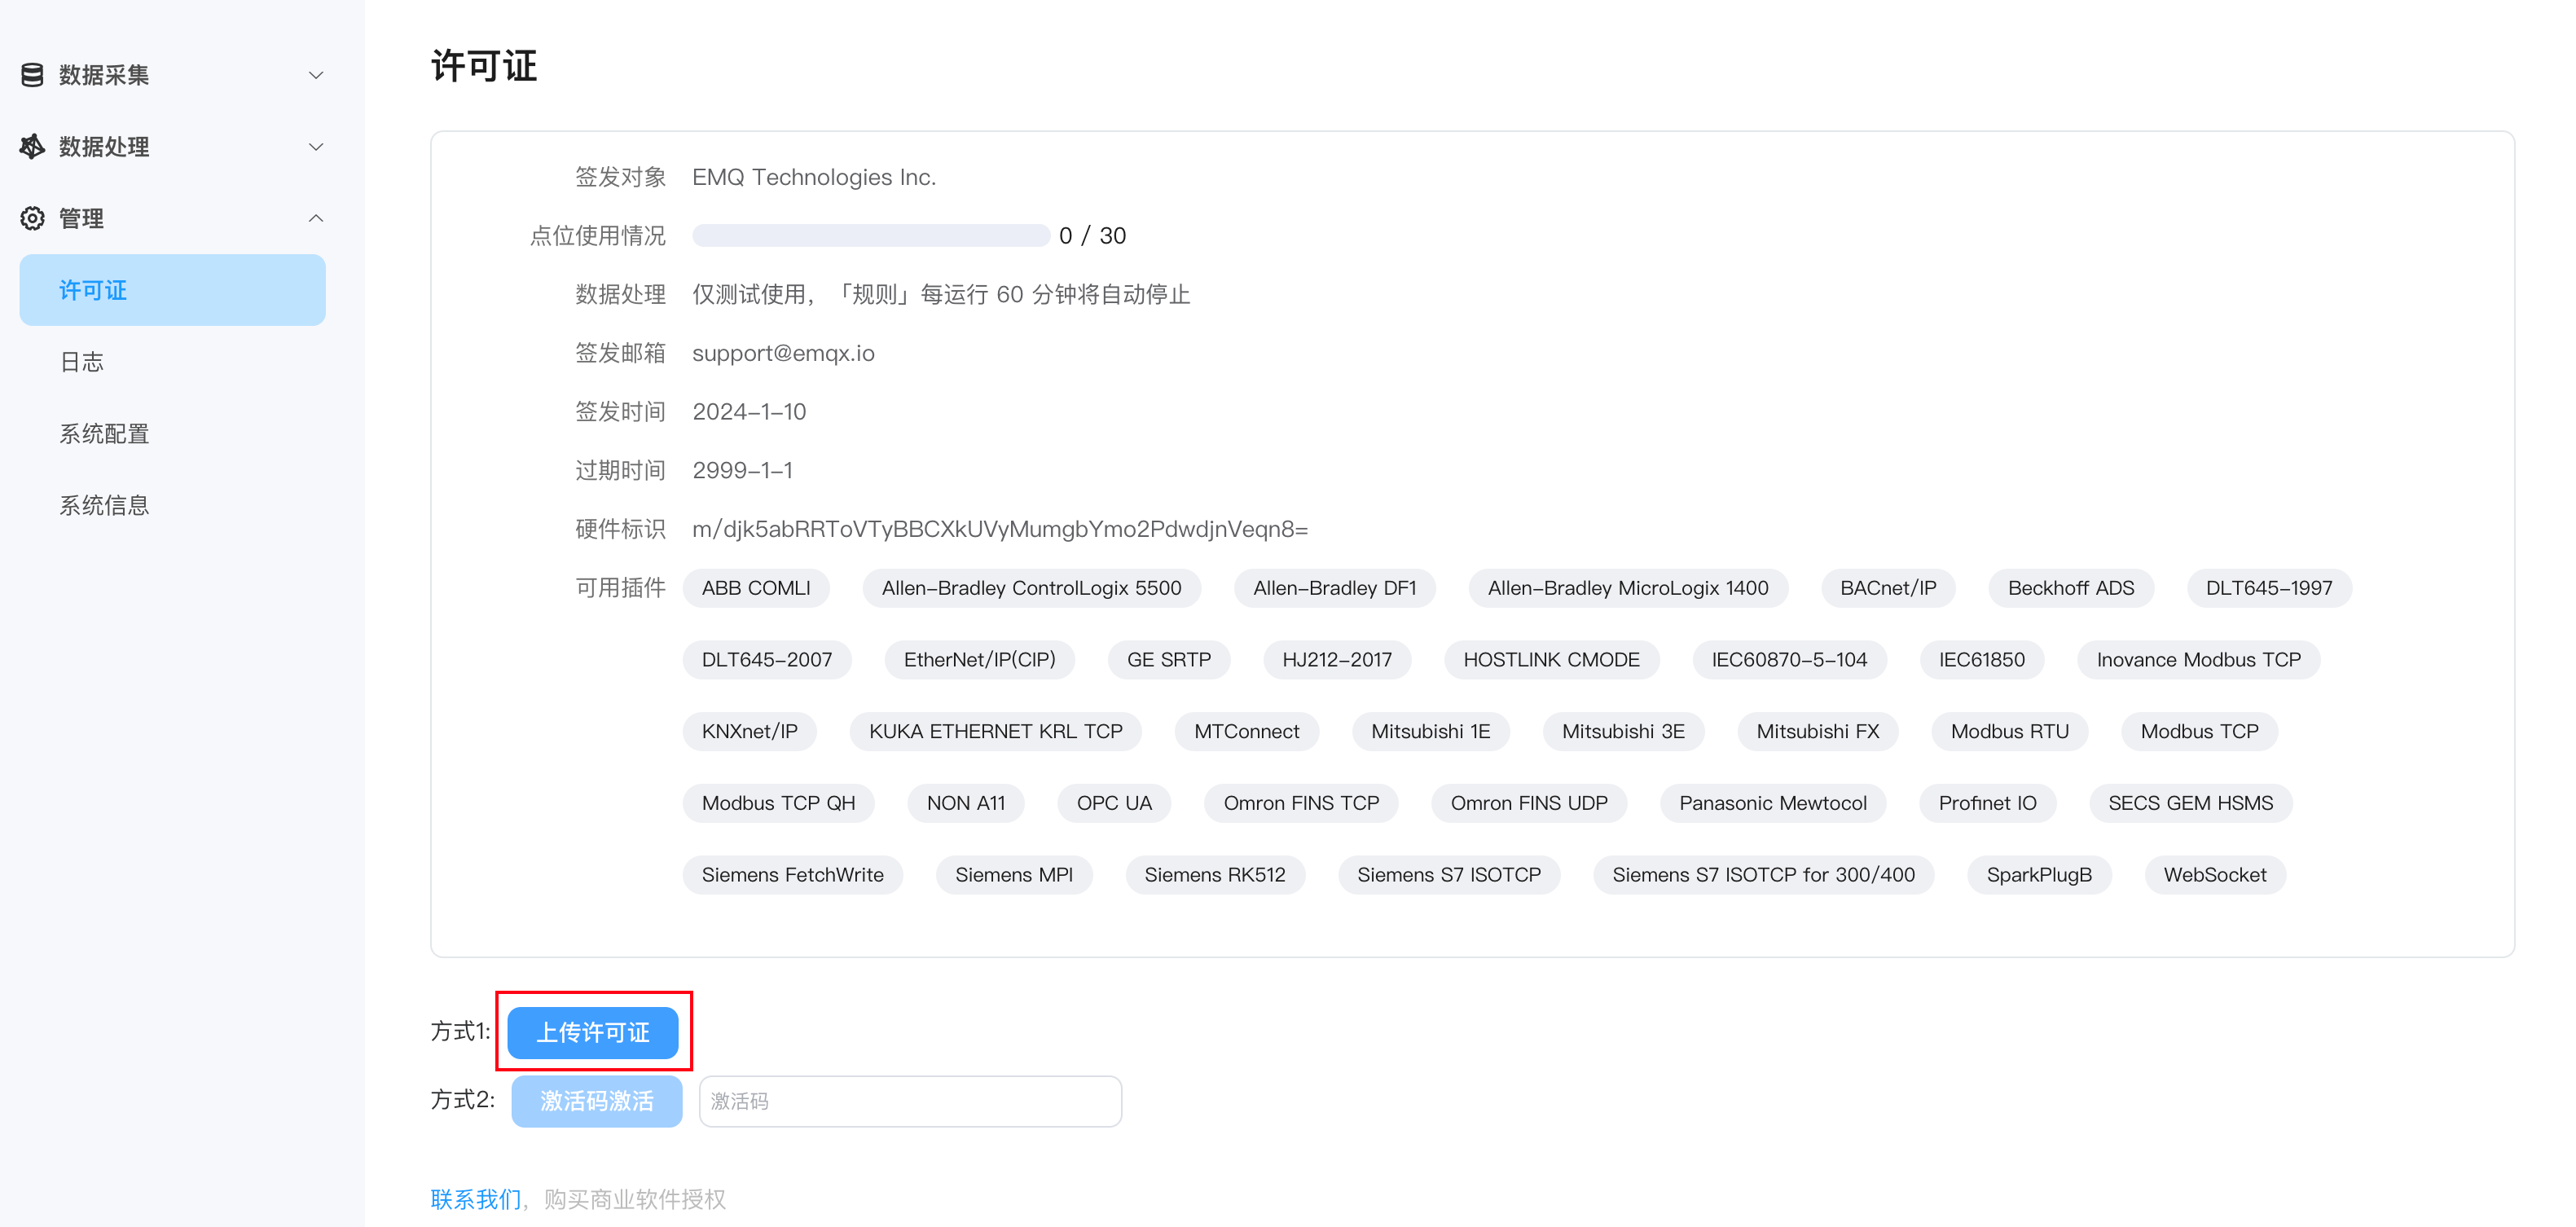This screenshot has width=2576, height=1227.
Task: Click the 上传许可证 button
Action: click(594, 1032)
